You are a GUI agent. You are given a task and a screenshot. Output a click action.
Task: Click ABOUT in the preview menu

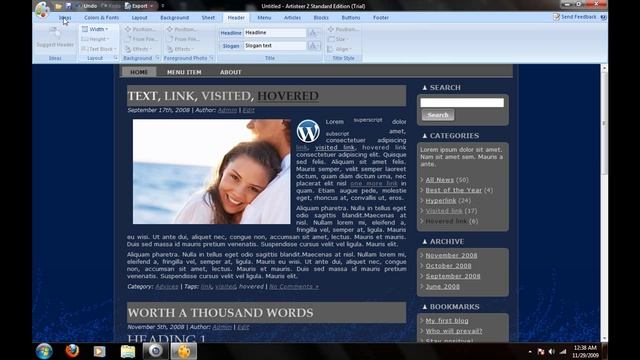[231, 72]
